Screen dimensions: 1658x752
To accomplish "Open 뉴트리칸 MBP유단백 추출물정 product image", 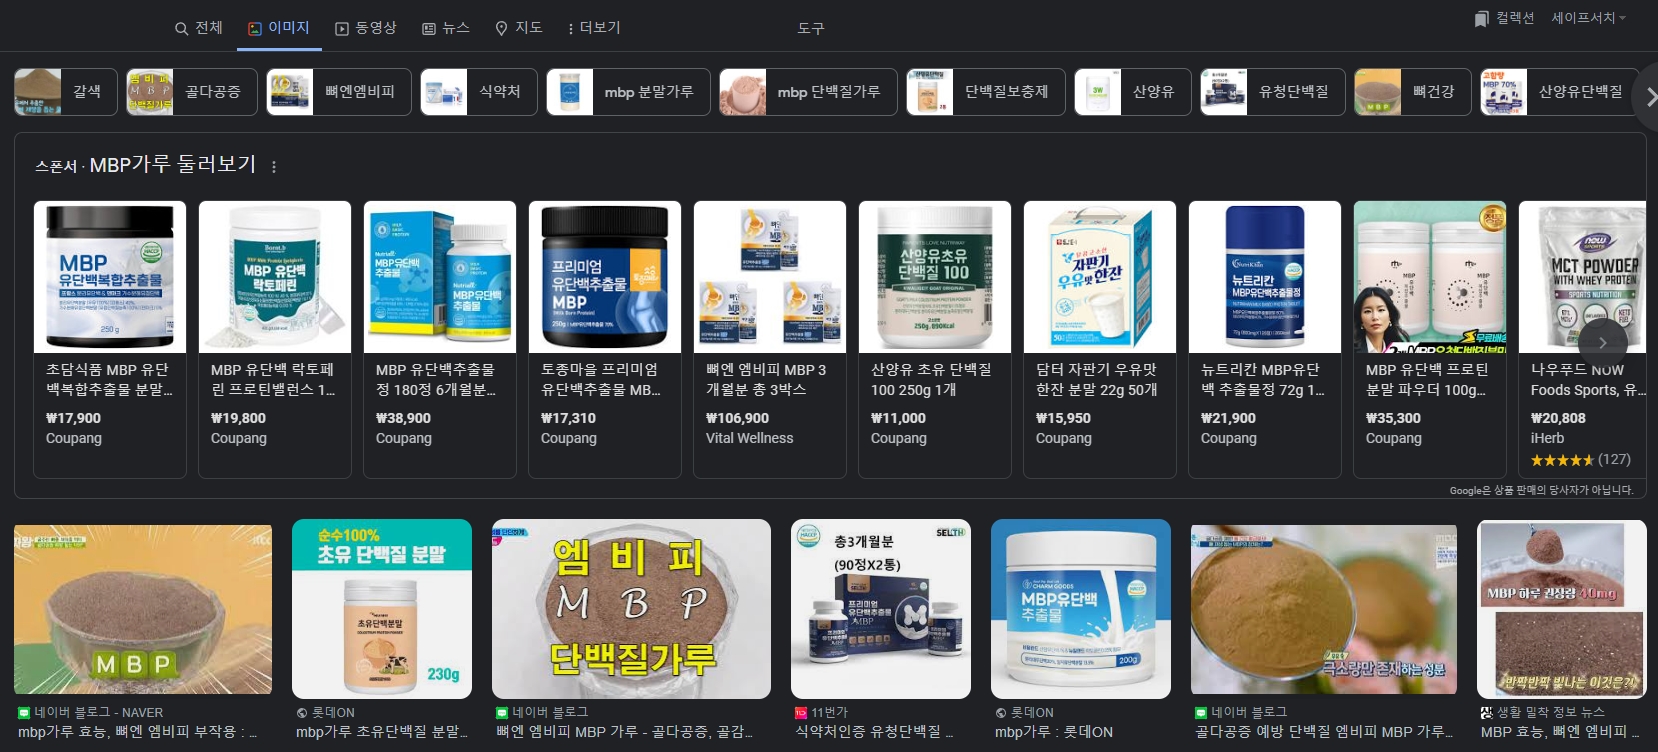I will point(1265,277).
